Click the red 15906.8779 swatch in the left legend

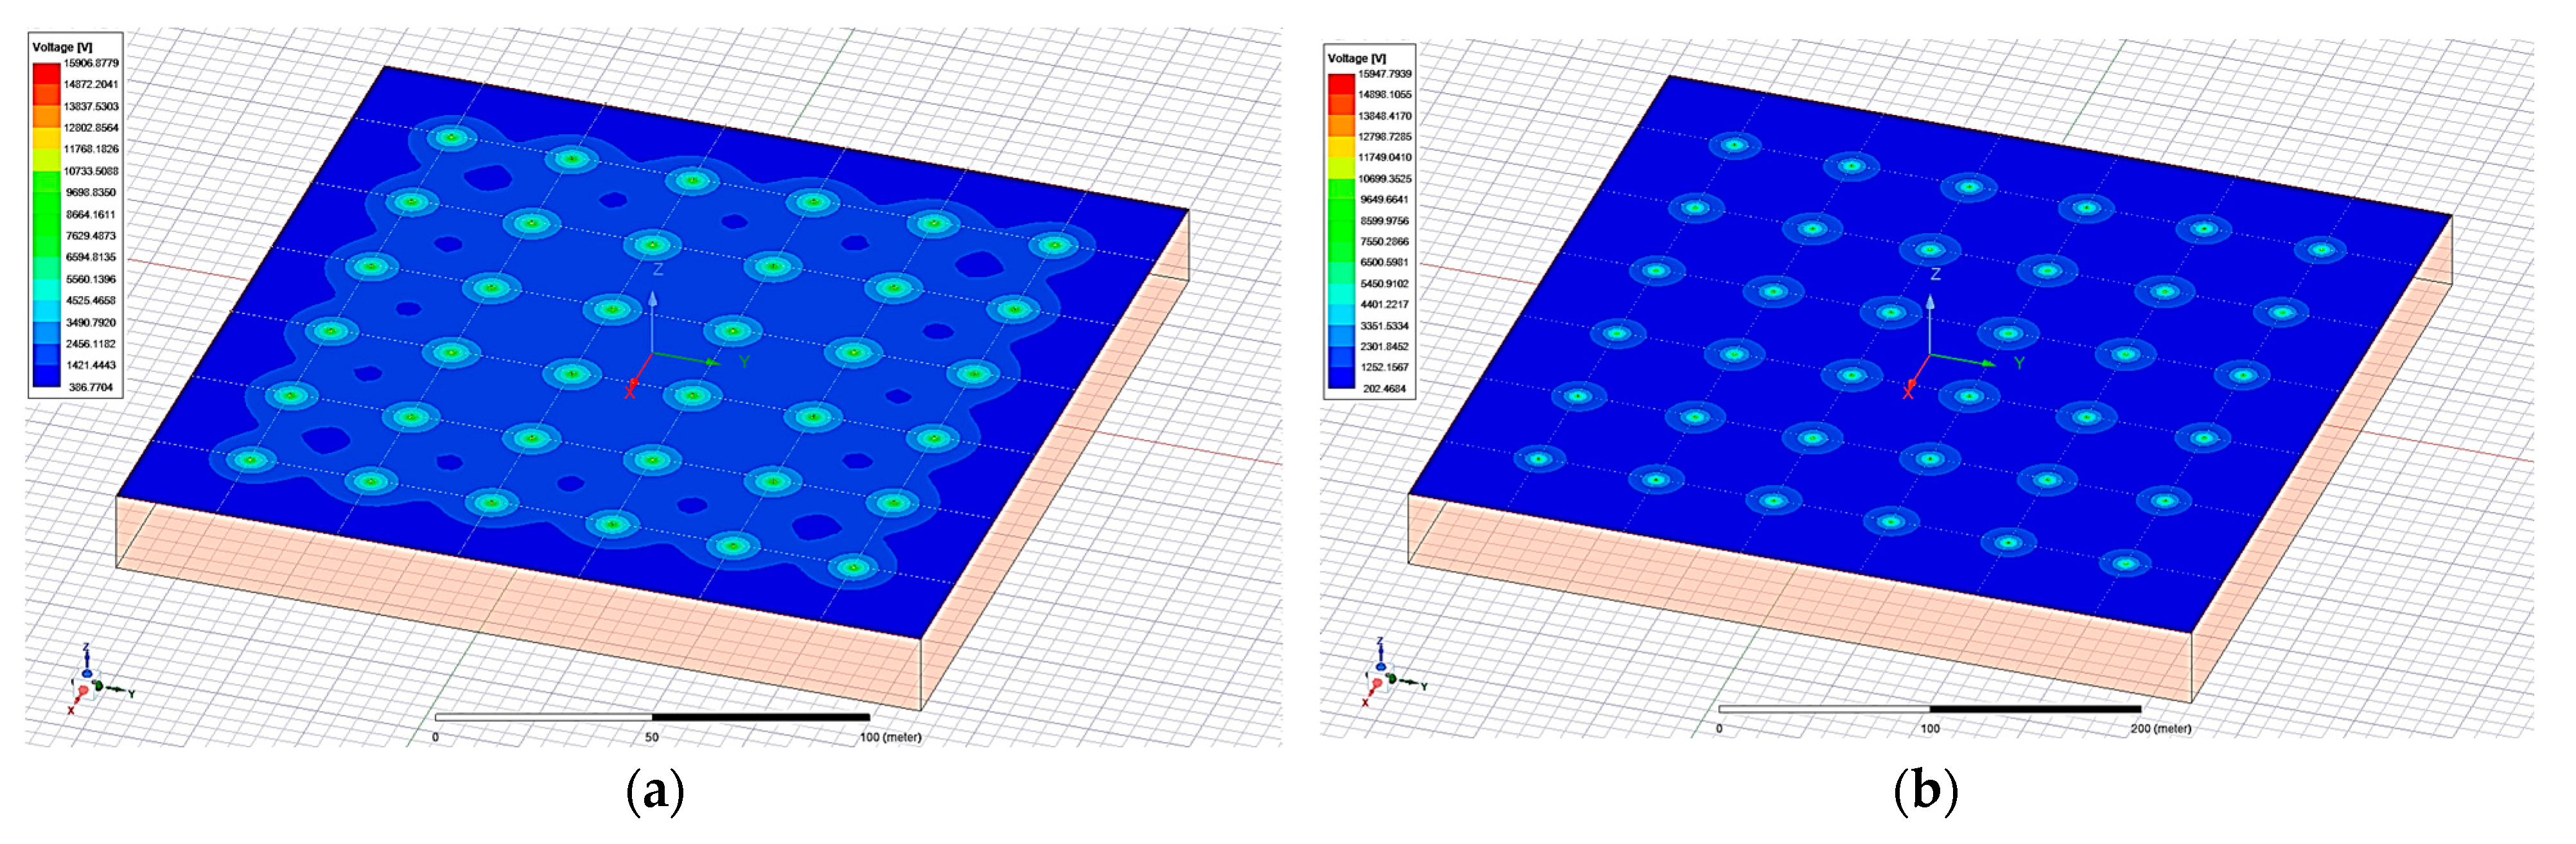[x=46, y=73]
